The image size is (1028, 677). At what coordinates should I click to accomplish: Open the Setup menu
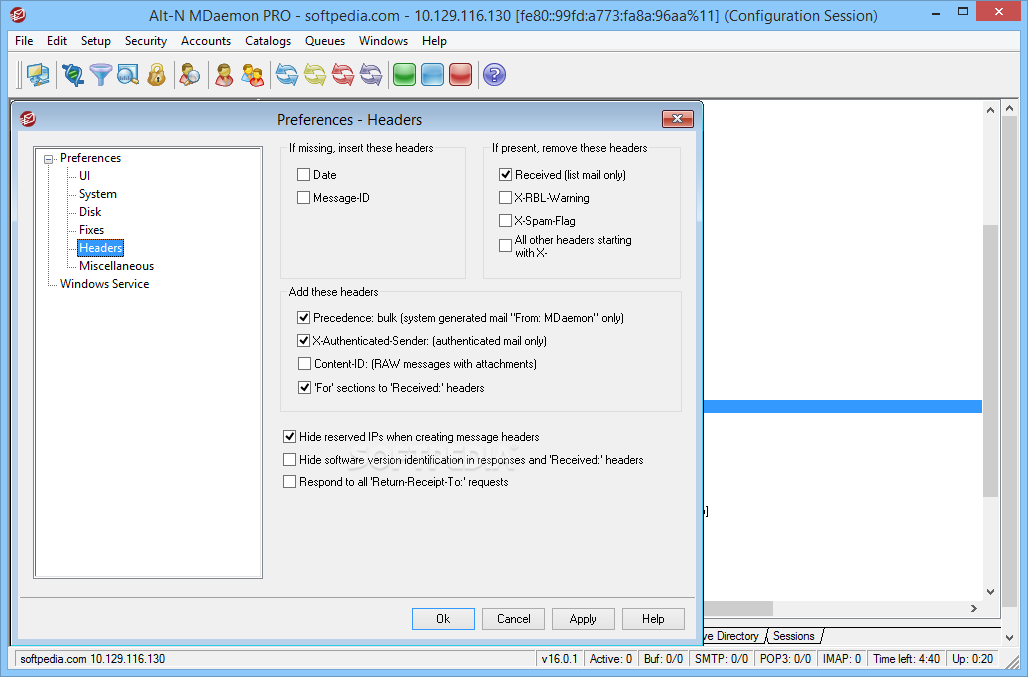tap(96, 41)
